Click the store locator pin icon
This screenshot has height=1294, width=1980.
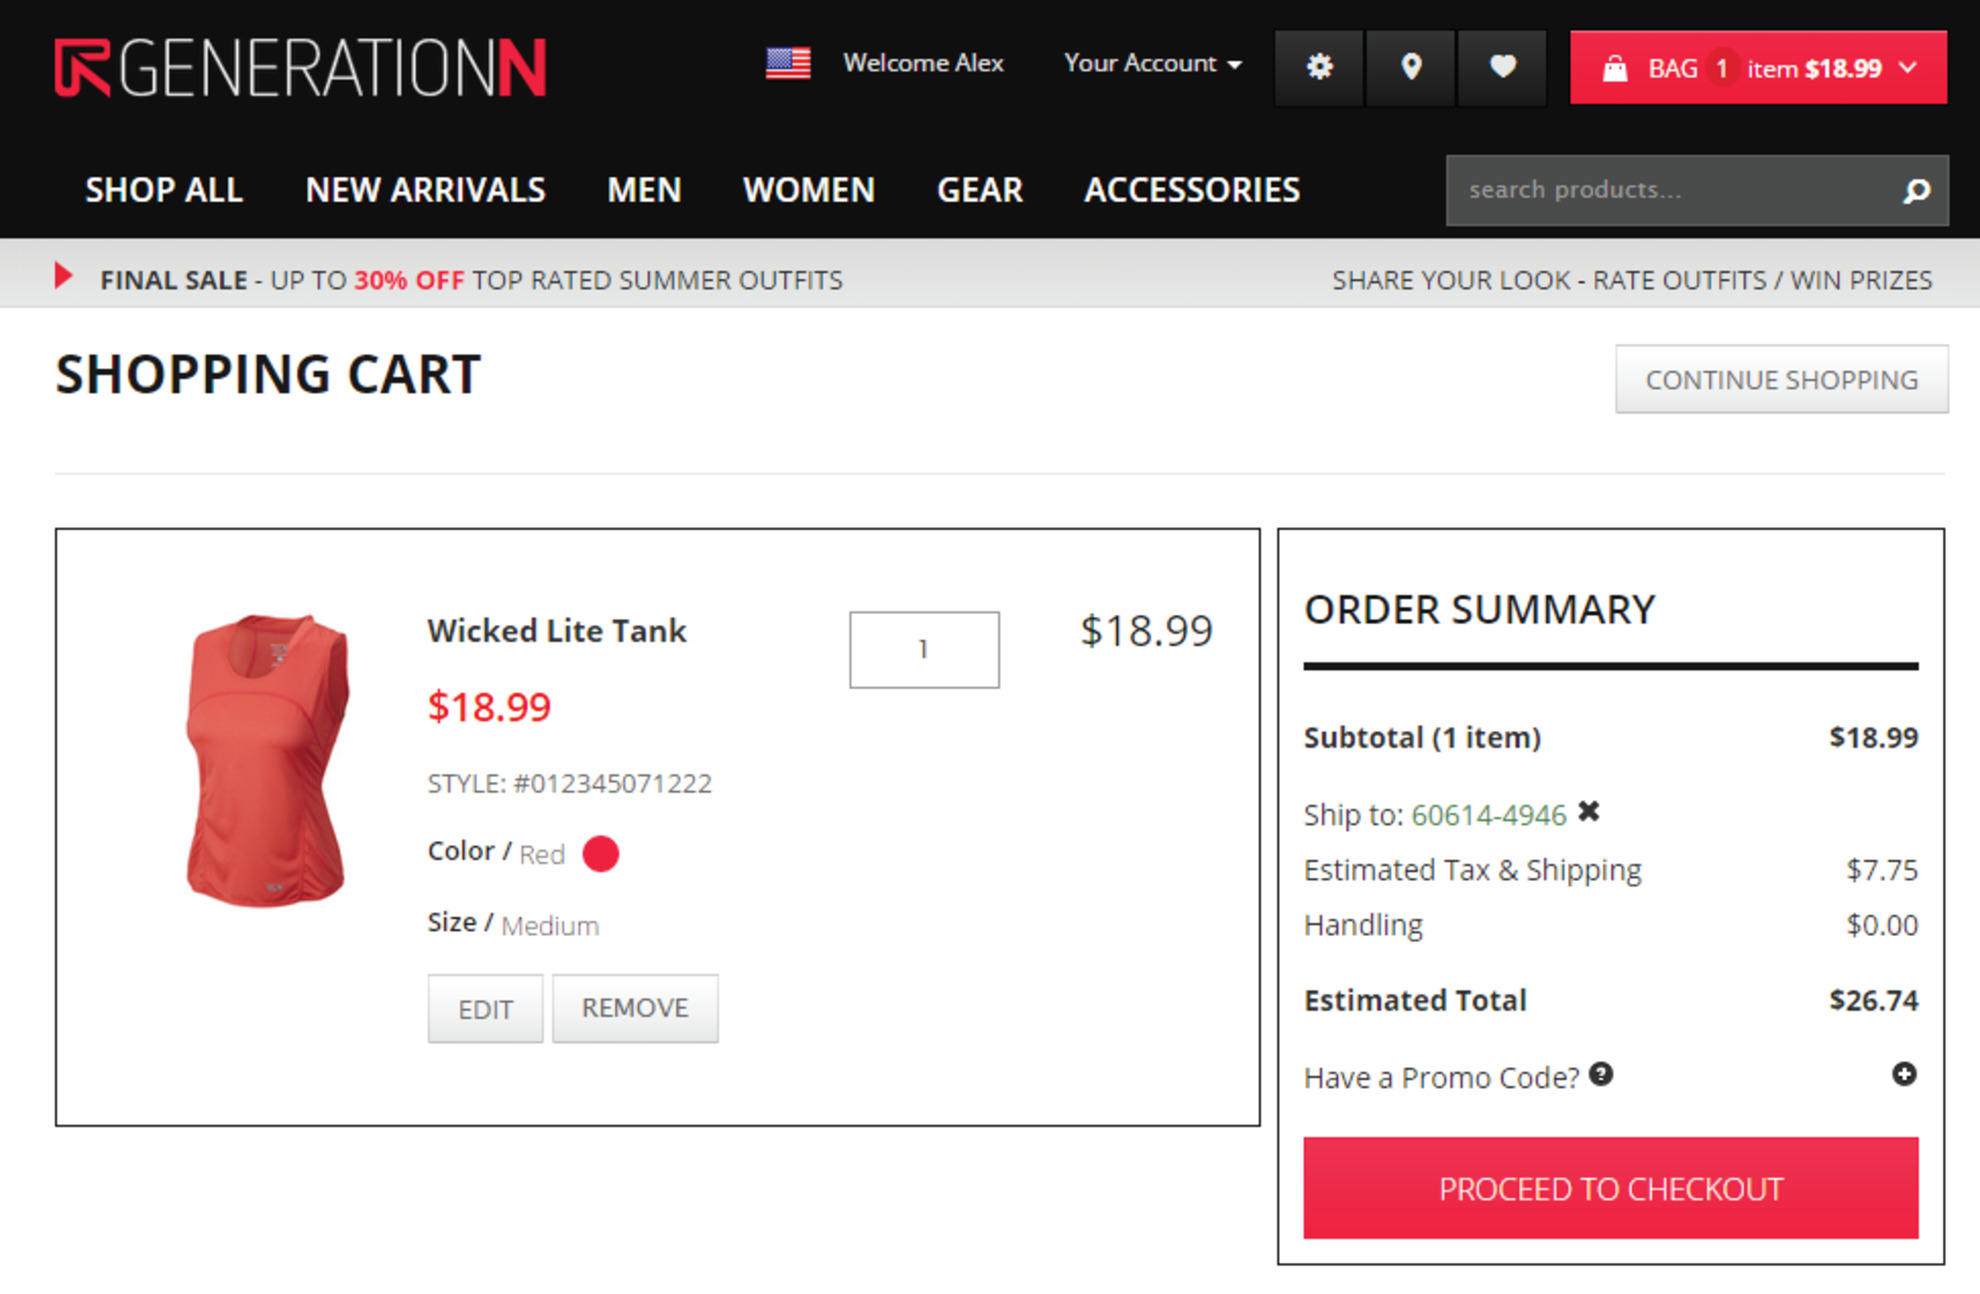(x=1410, y=67)
